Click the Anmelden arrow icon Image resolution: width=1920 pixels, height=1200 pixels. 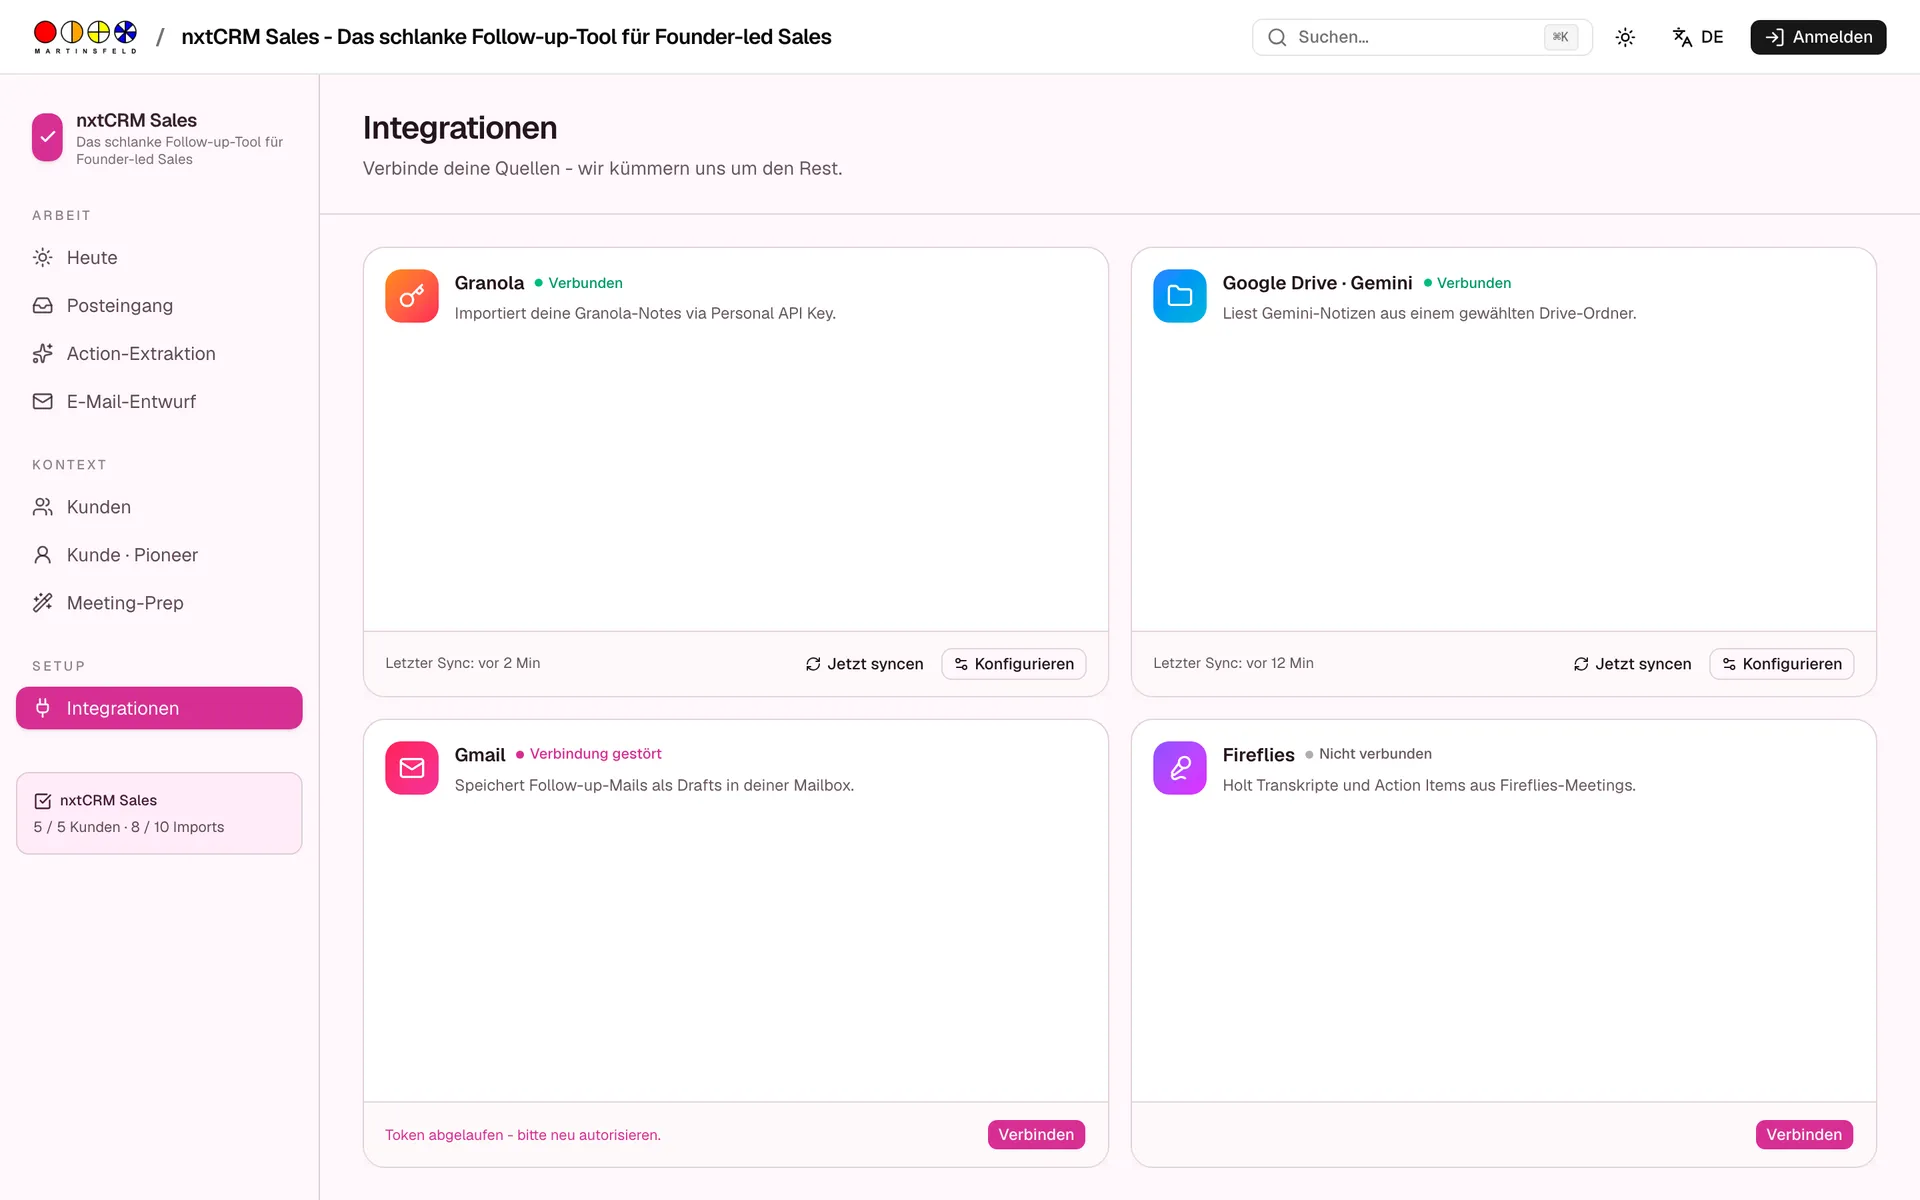pyautogui.click(x=1774, y=37)
